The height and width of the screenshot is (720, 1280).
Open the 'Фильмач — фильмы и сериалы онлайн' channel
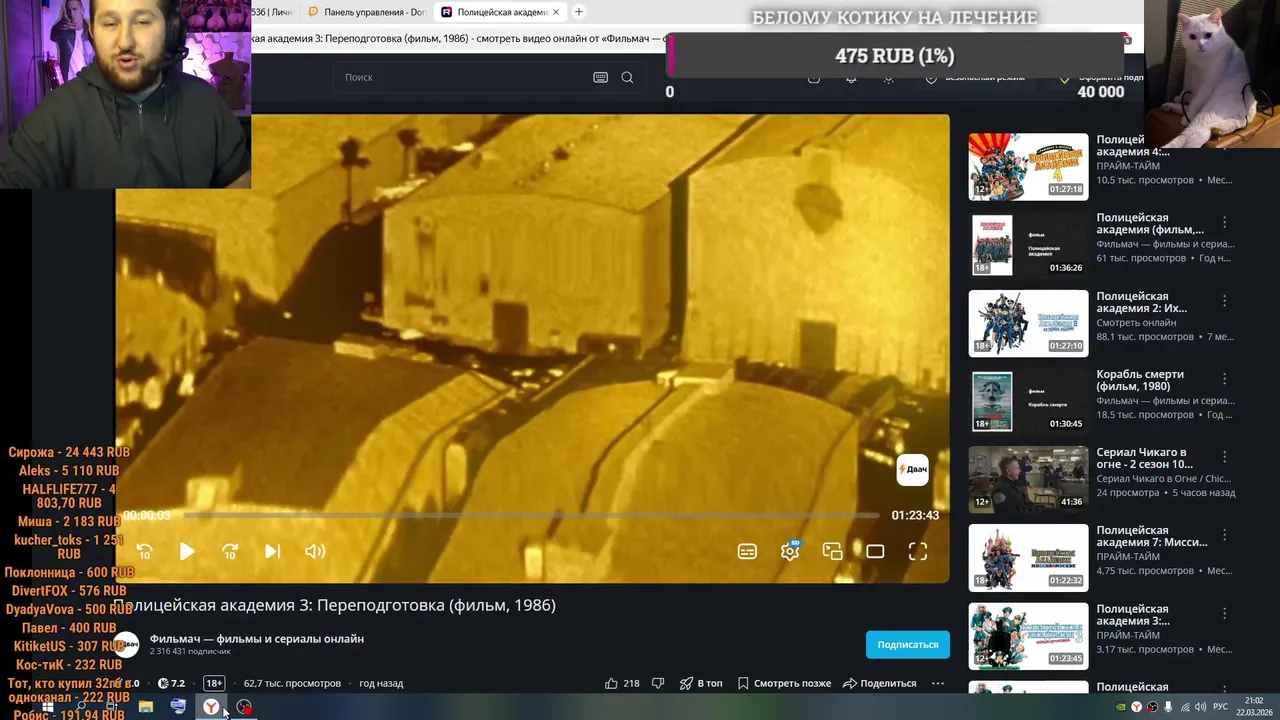coord(257,639)
